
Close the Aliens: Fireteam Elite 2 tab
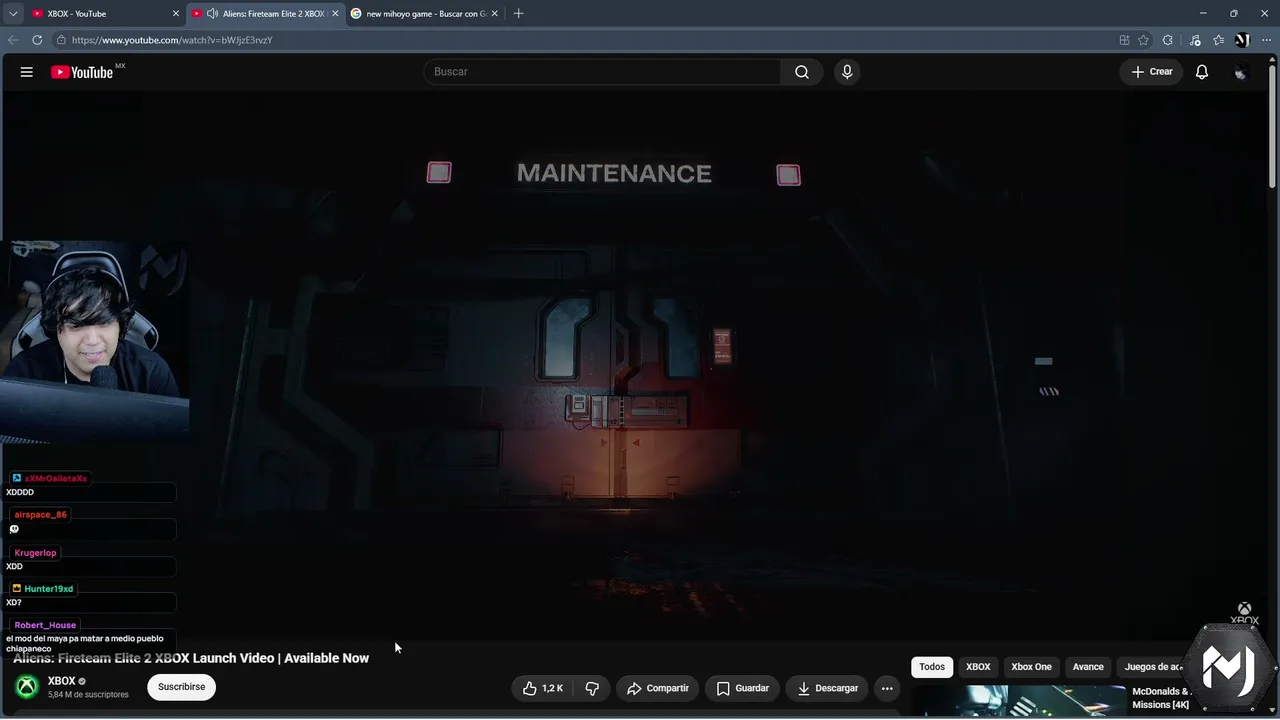(x=335, y=14)
